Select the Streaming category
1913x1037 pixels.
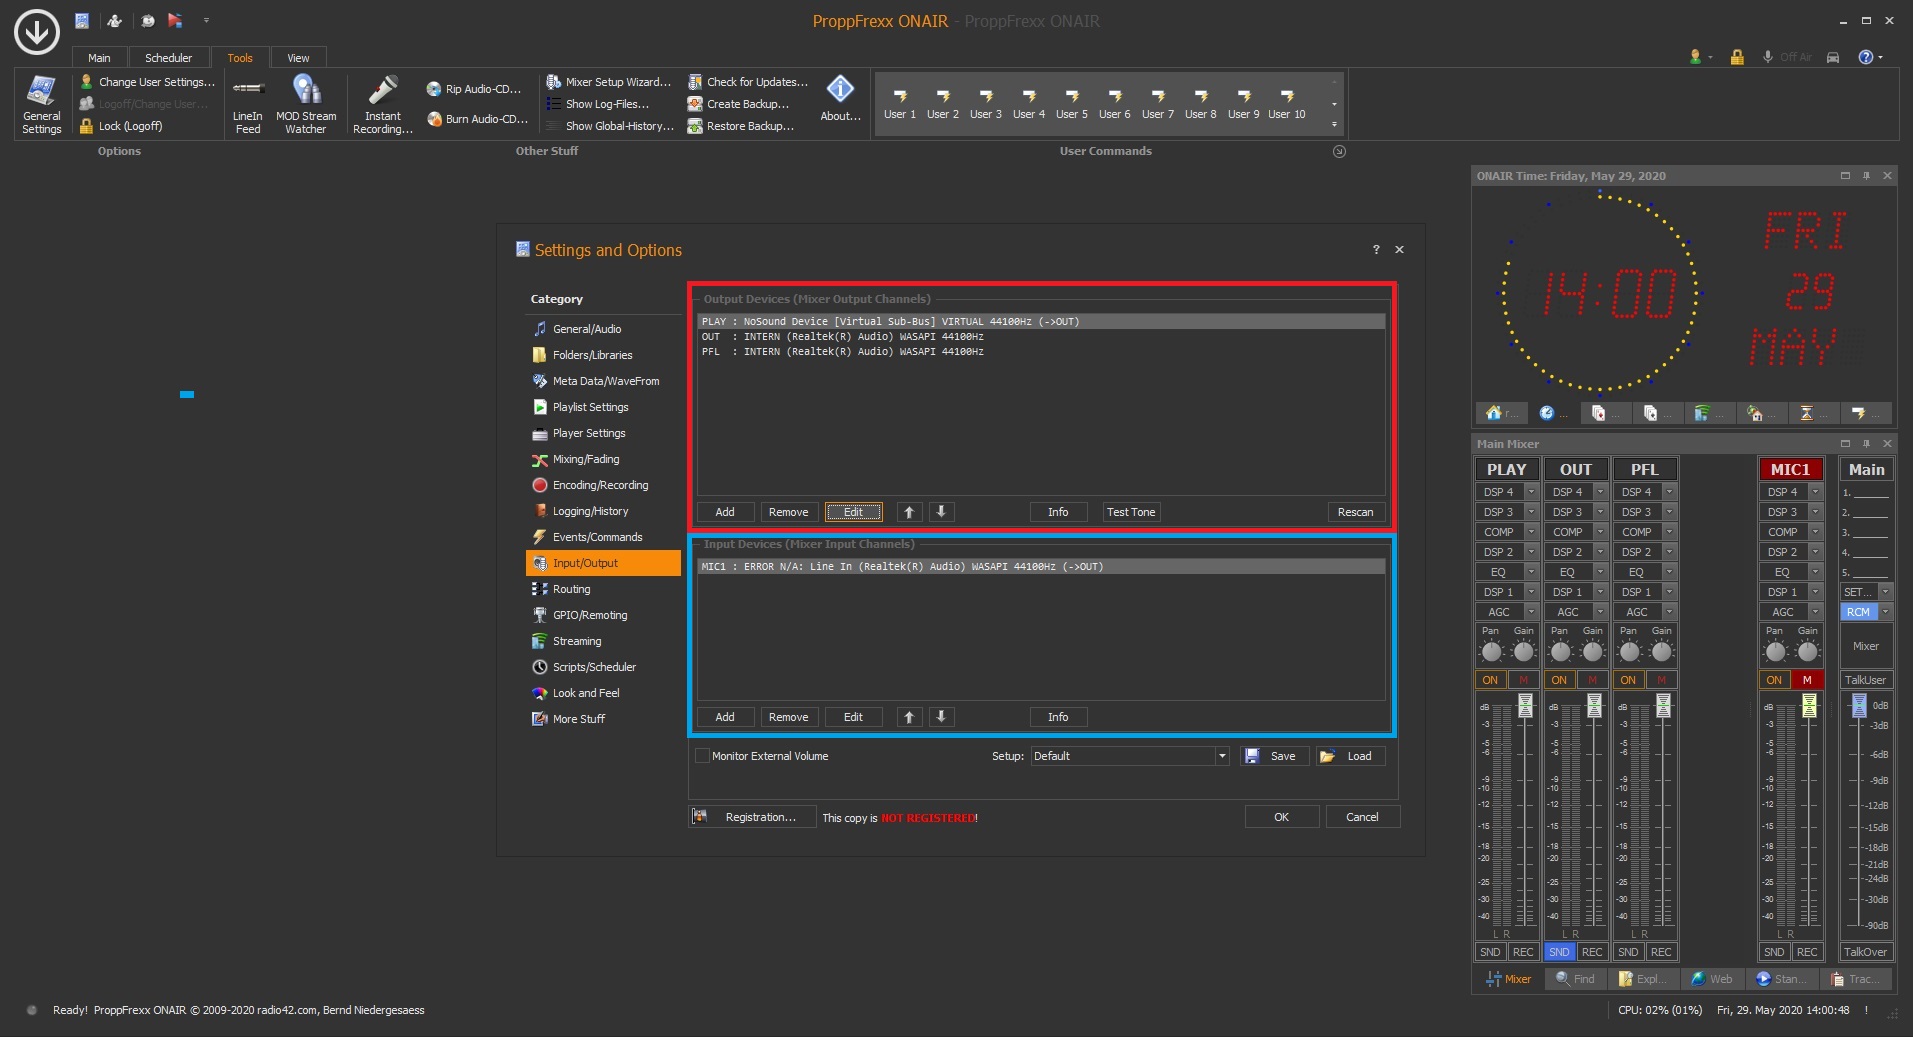pyautogui.click(x=577, y=641)
